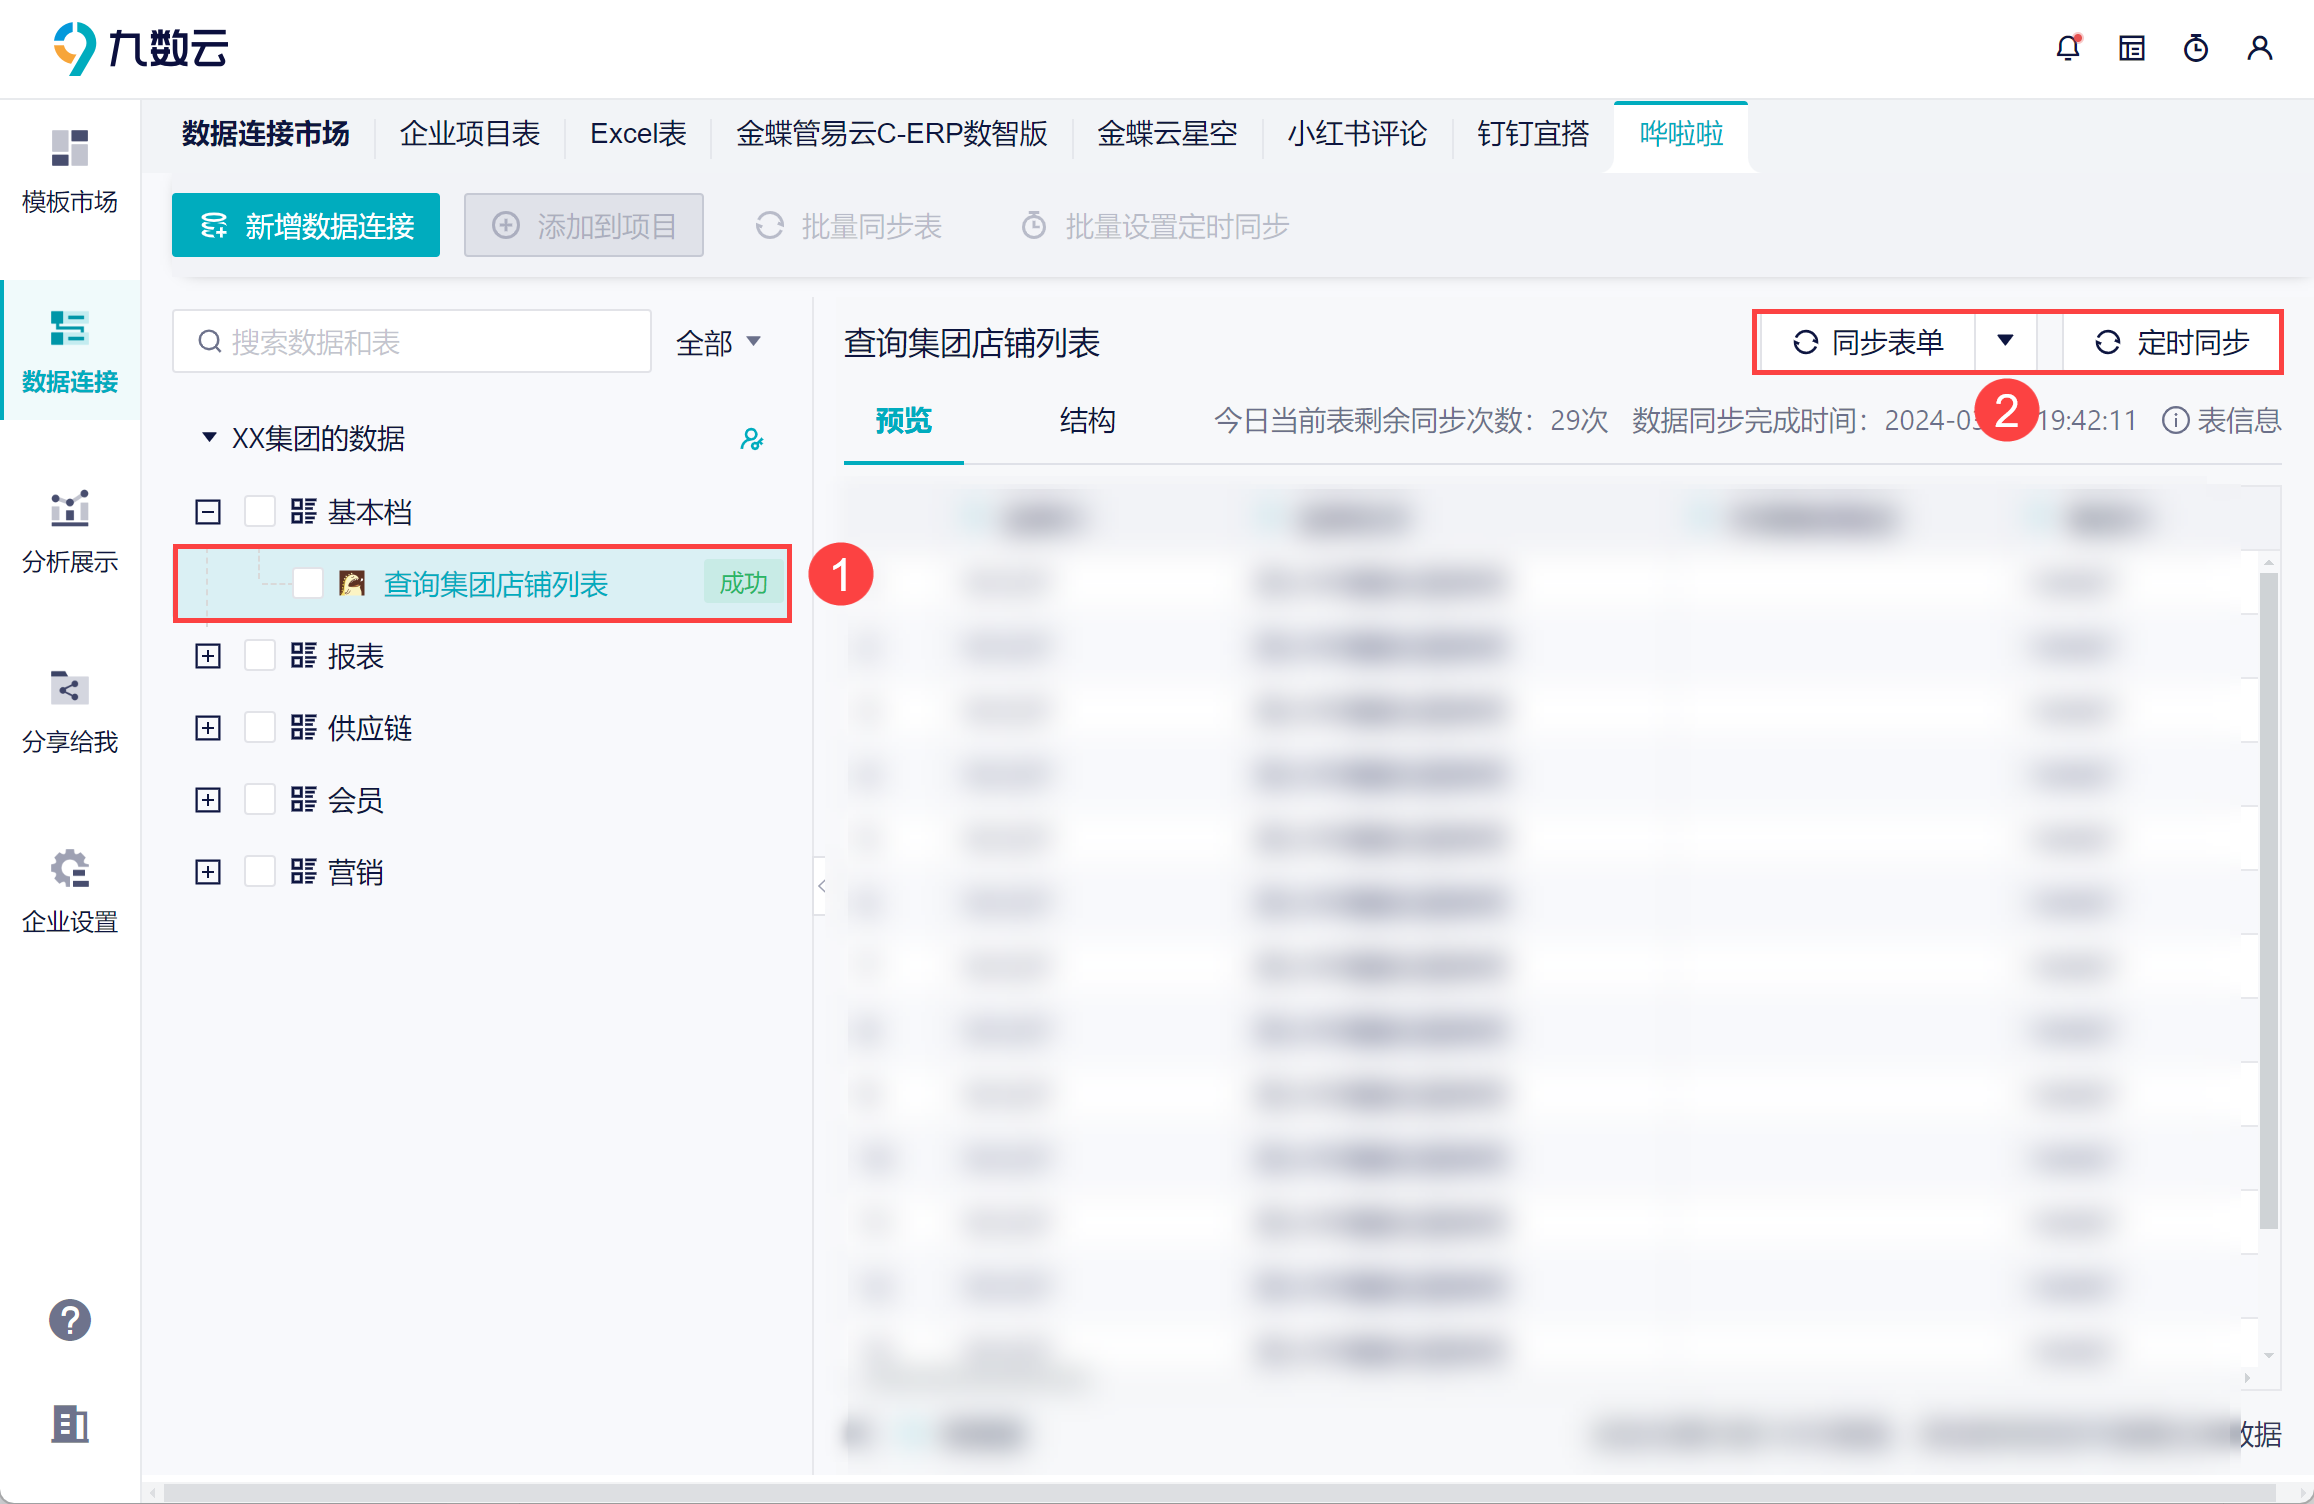
Task: Click 定时同步 button
Action: point(2171,342)
